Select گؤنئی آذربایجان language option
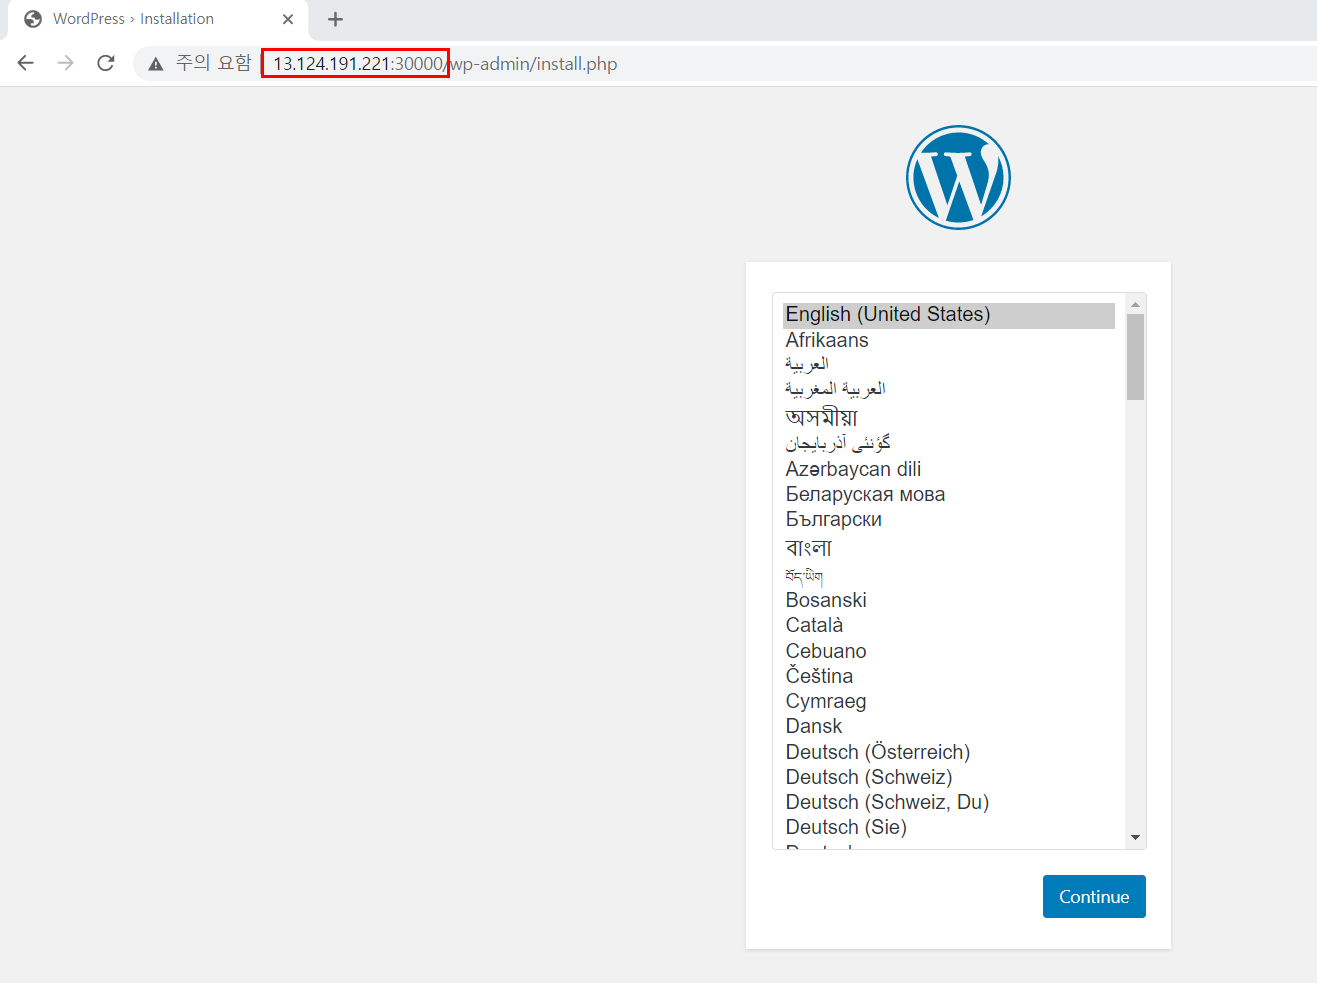Screen dimensions: 1317x983 click(x=948, y=443)
